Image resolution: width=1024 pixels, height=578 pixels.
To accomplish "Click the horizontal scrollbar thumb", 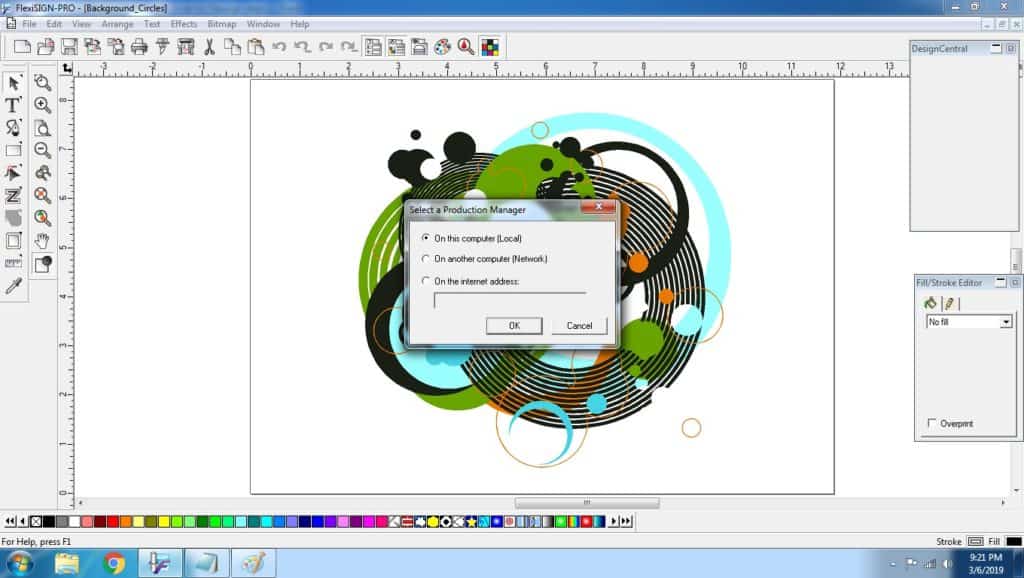I will (x=586, y=502).
